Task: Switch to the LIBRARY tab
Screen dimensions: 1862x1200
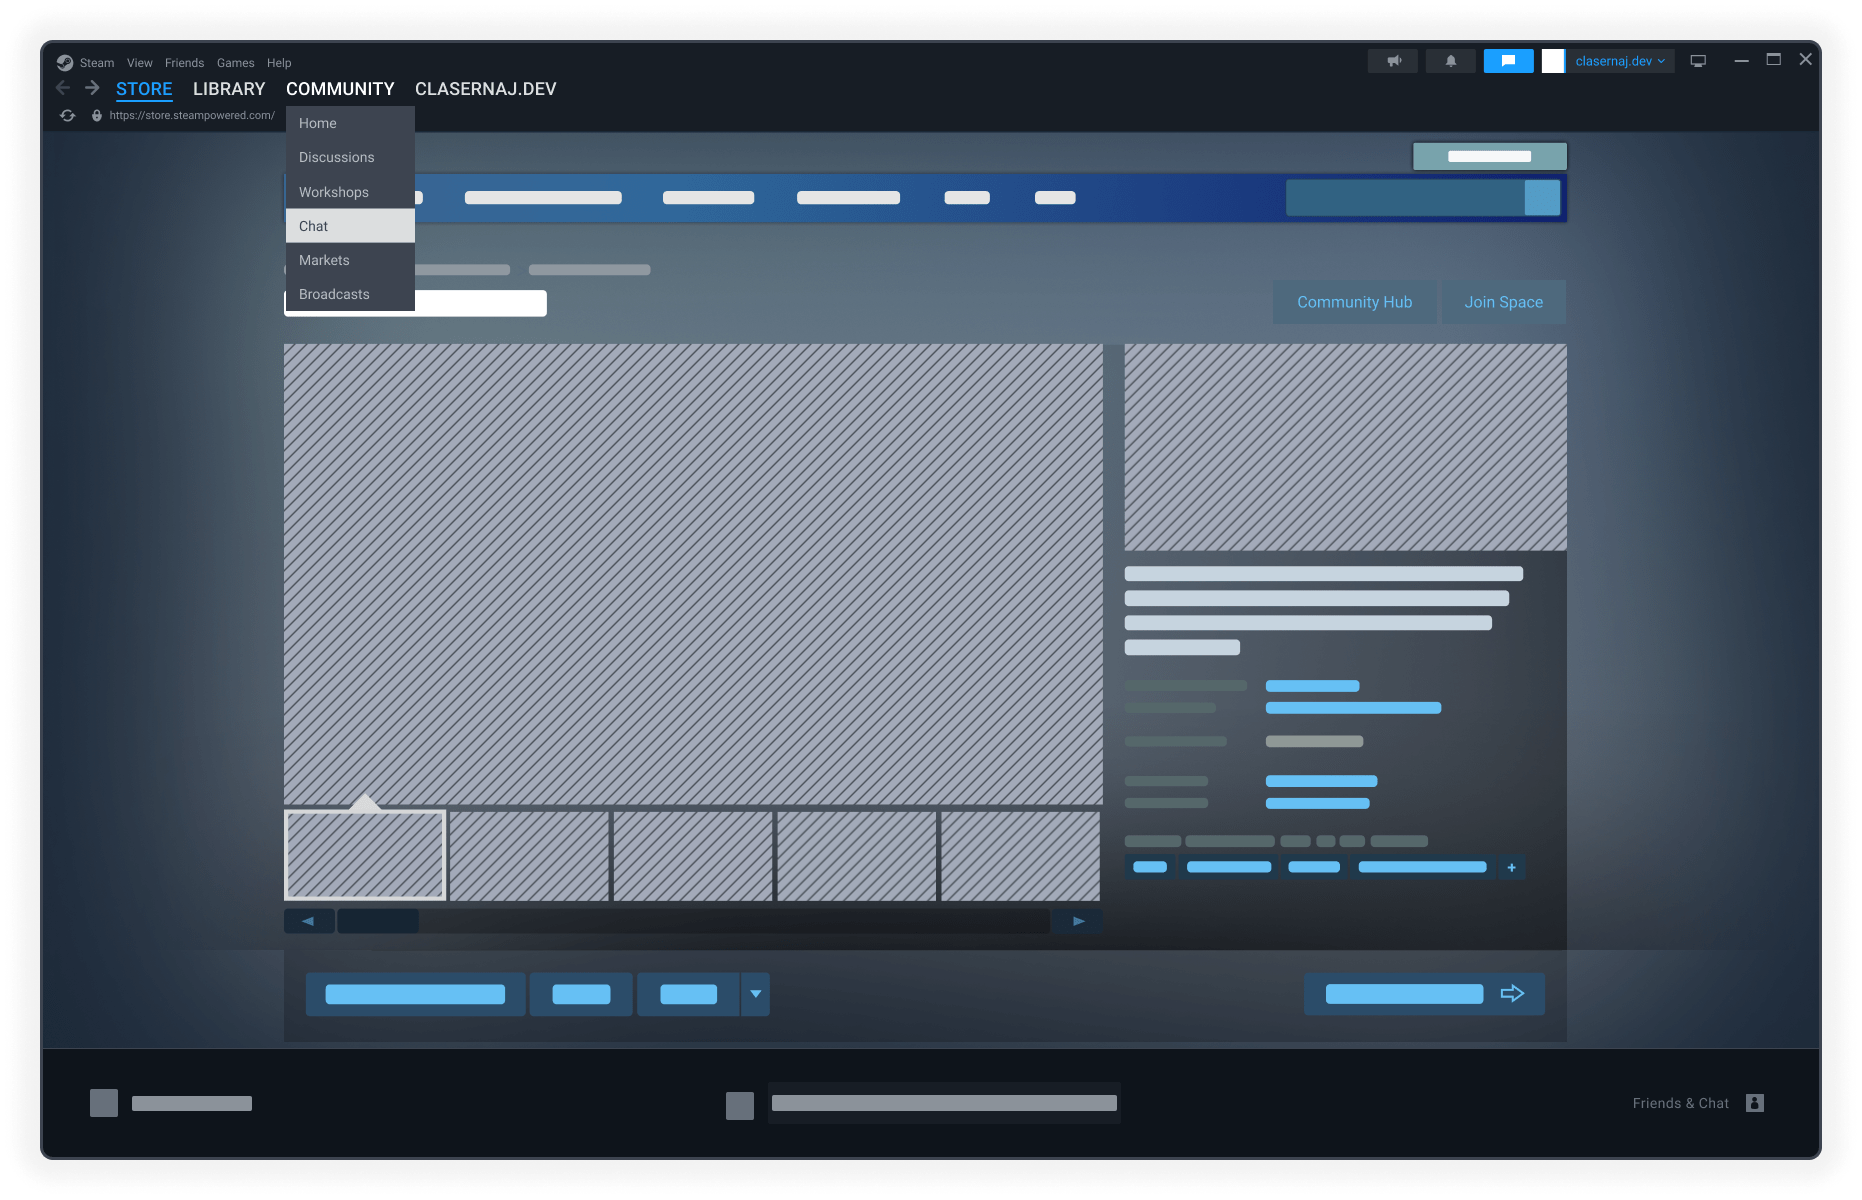Action: pos(228,89)
